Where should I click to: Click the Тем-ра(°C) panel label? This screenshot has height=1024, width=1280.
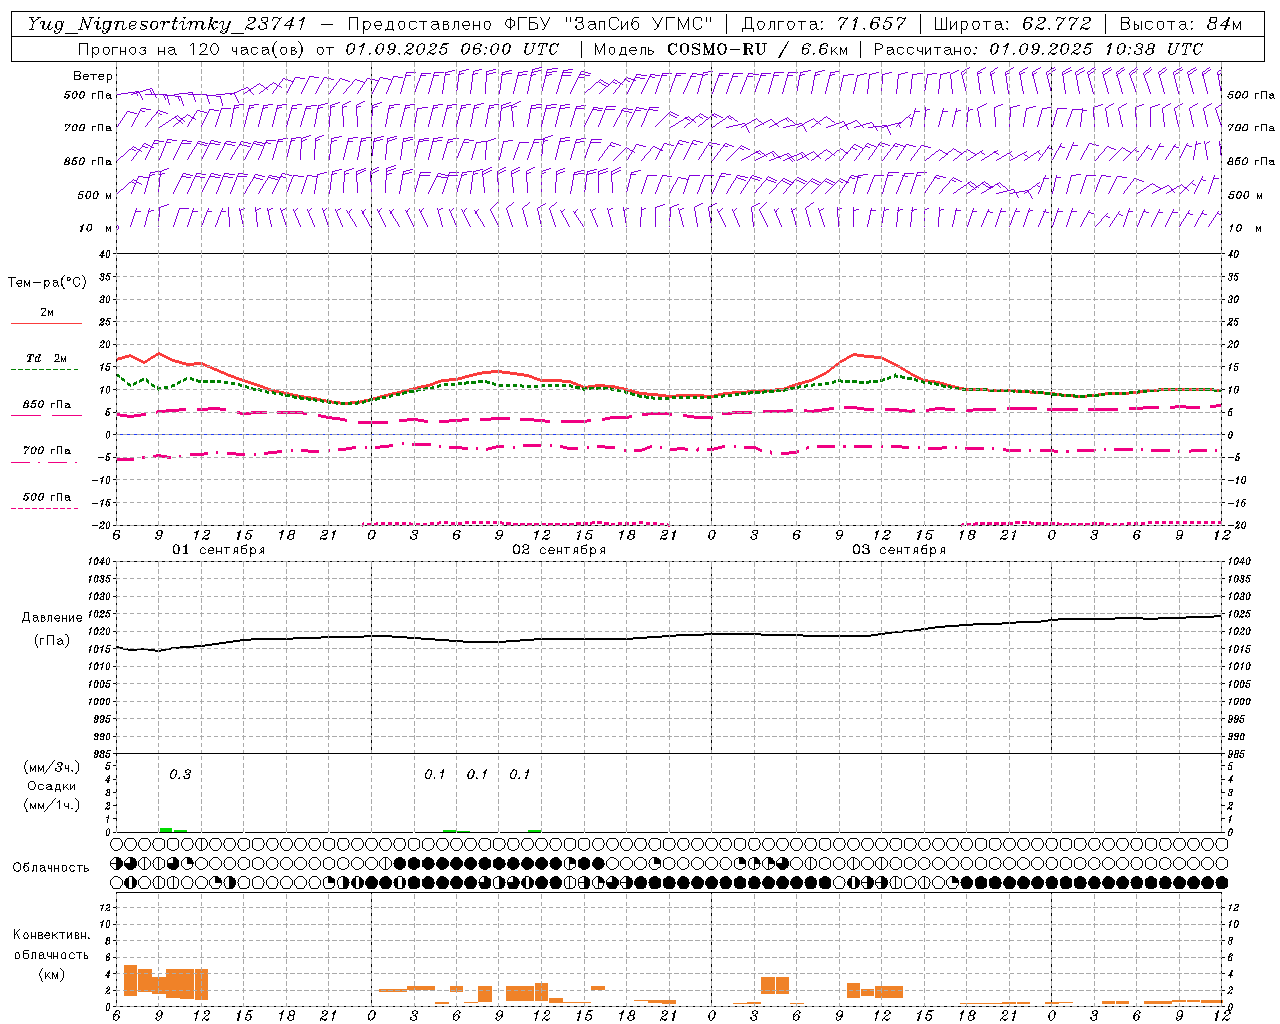47,283
